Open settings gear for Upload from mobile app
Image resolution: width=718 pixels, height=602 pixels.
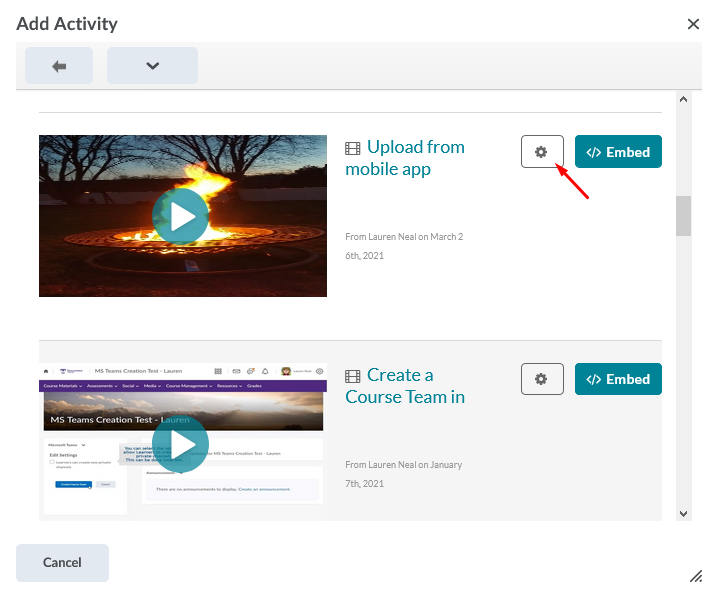(x=542, y=152)
